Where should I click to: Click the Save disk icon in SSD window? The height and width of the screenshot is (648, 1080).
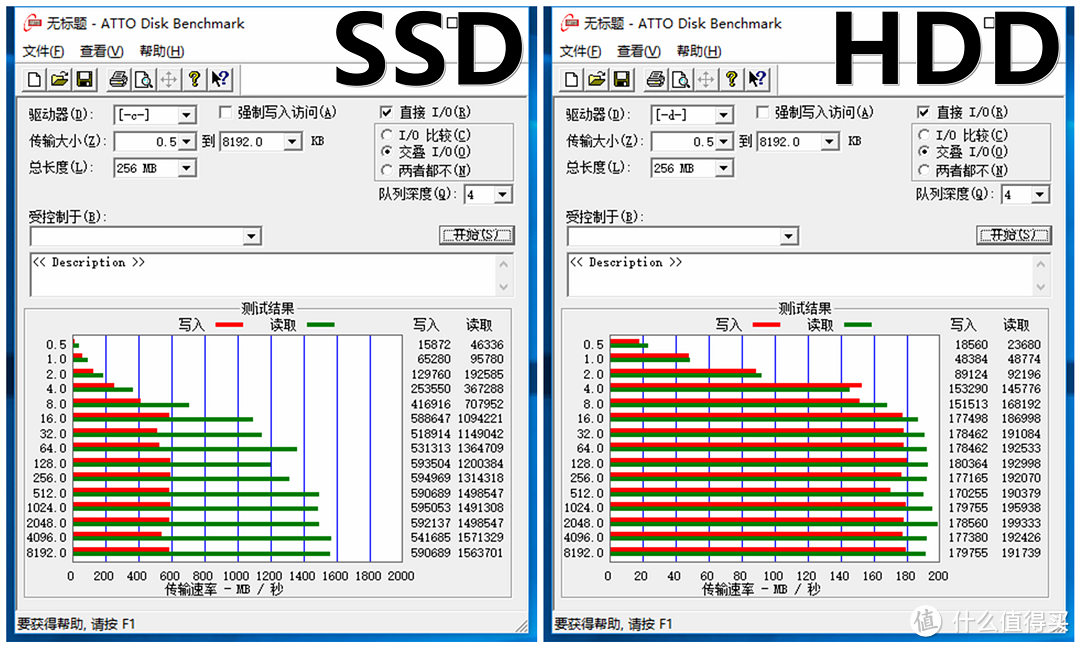pyautogui.click(x=85, y=79)
